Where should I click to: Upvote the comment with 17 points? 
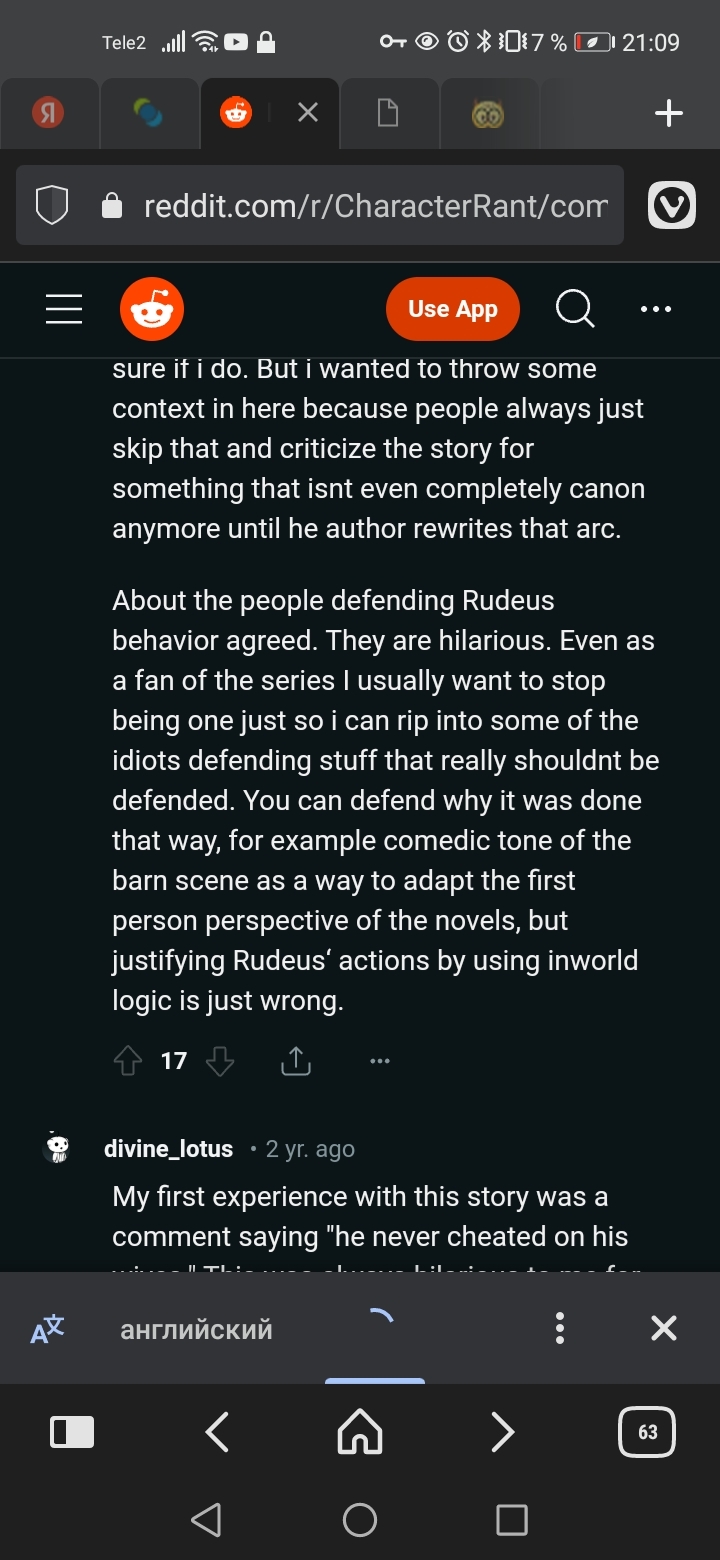click(x=128, y=1061)
